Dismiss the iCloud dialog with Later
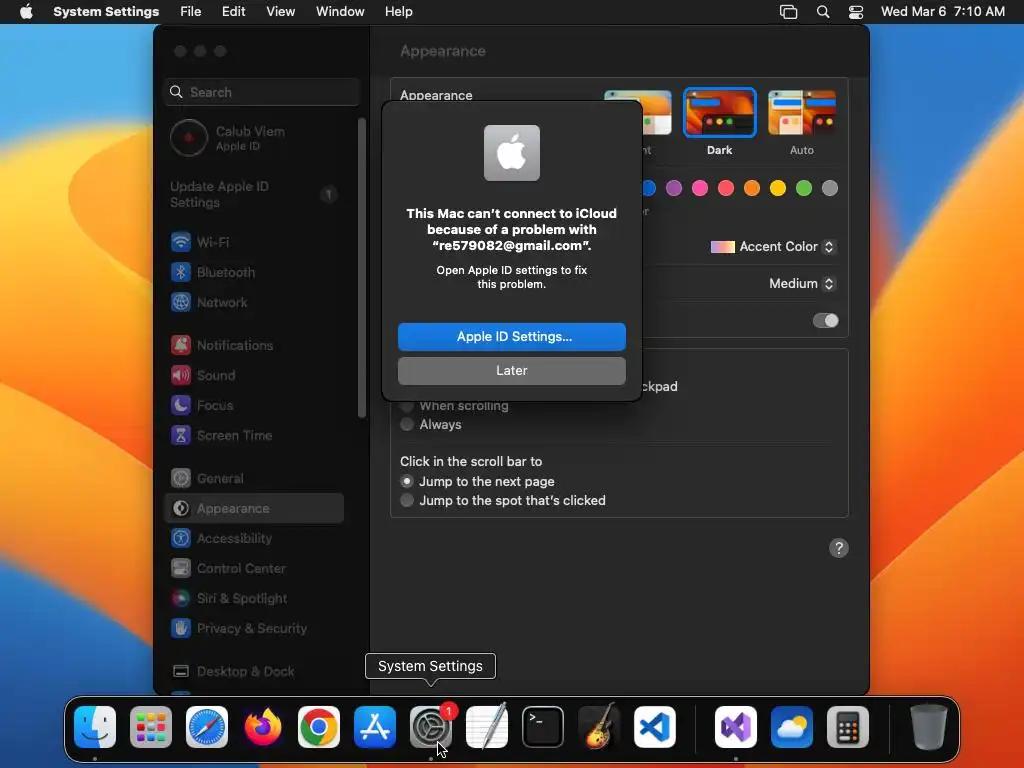Viewport: 1024px width, 768px height. [x=511, y=370]
